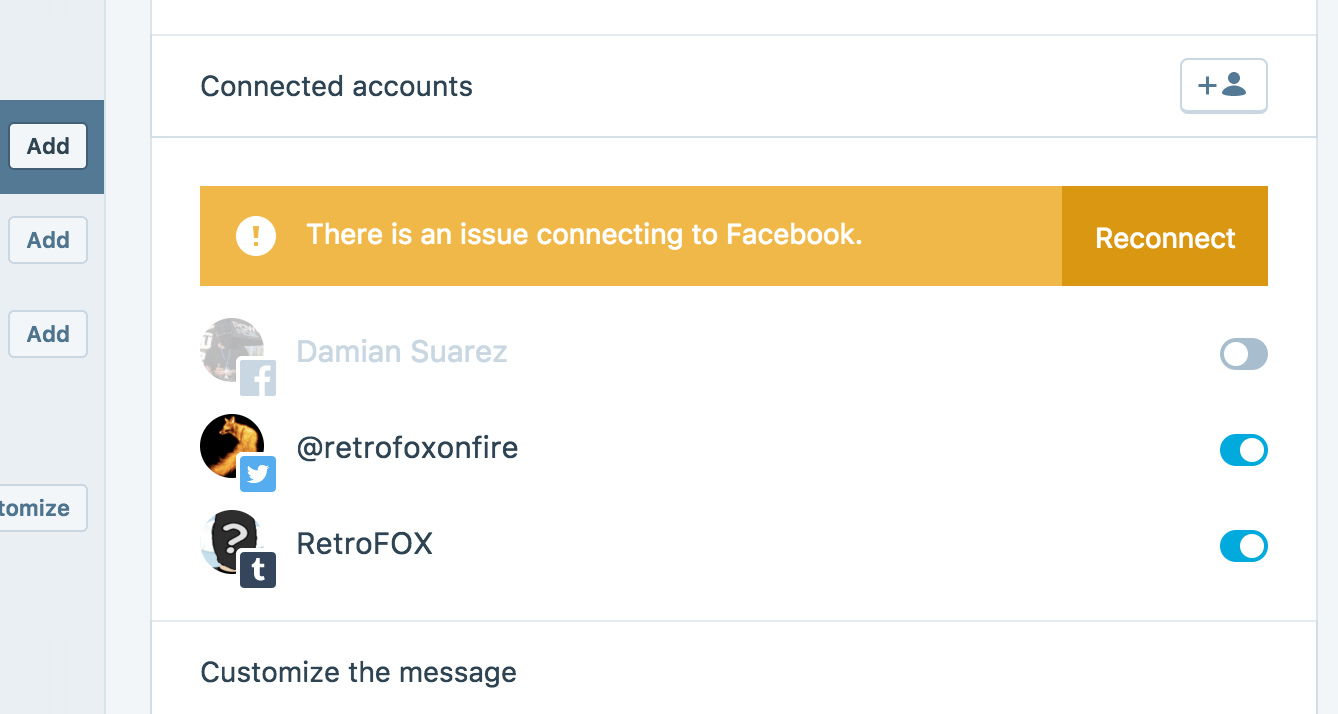The image size is (1338, 714).
Task: Click the third Add button in sidebar
Action: (48, 334)
